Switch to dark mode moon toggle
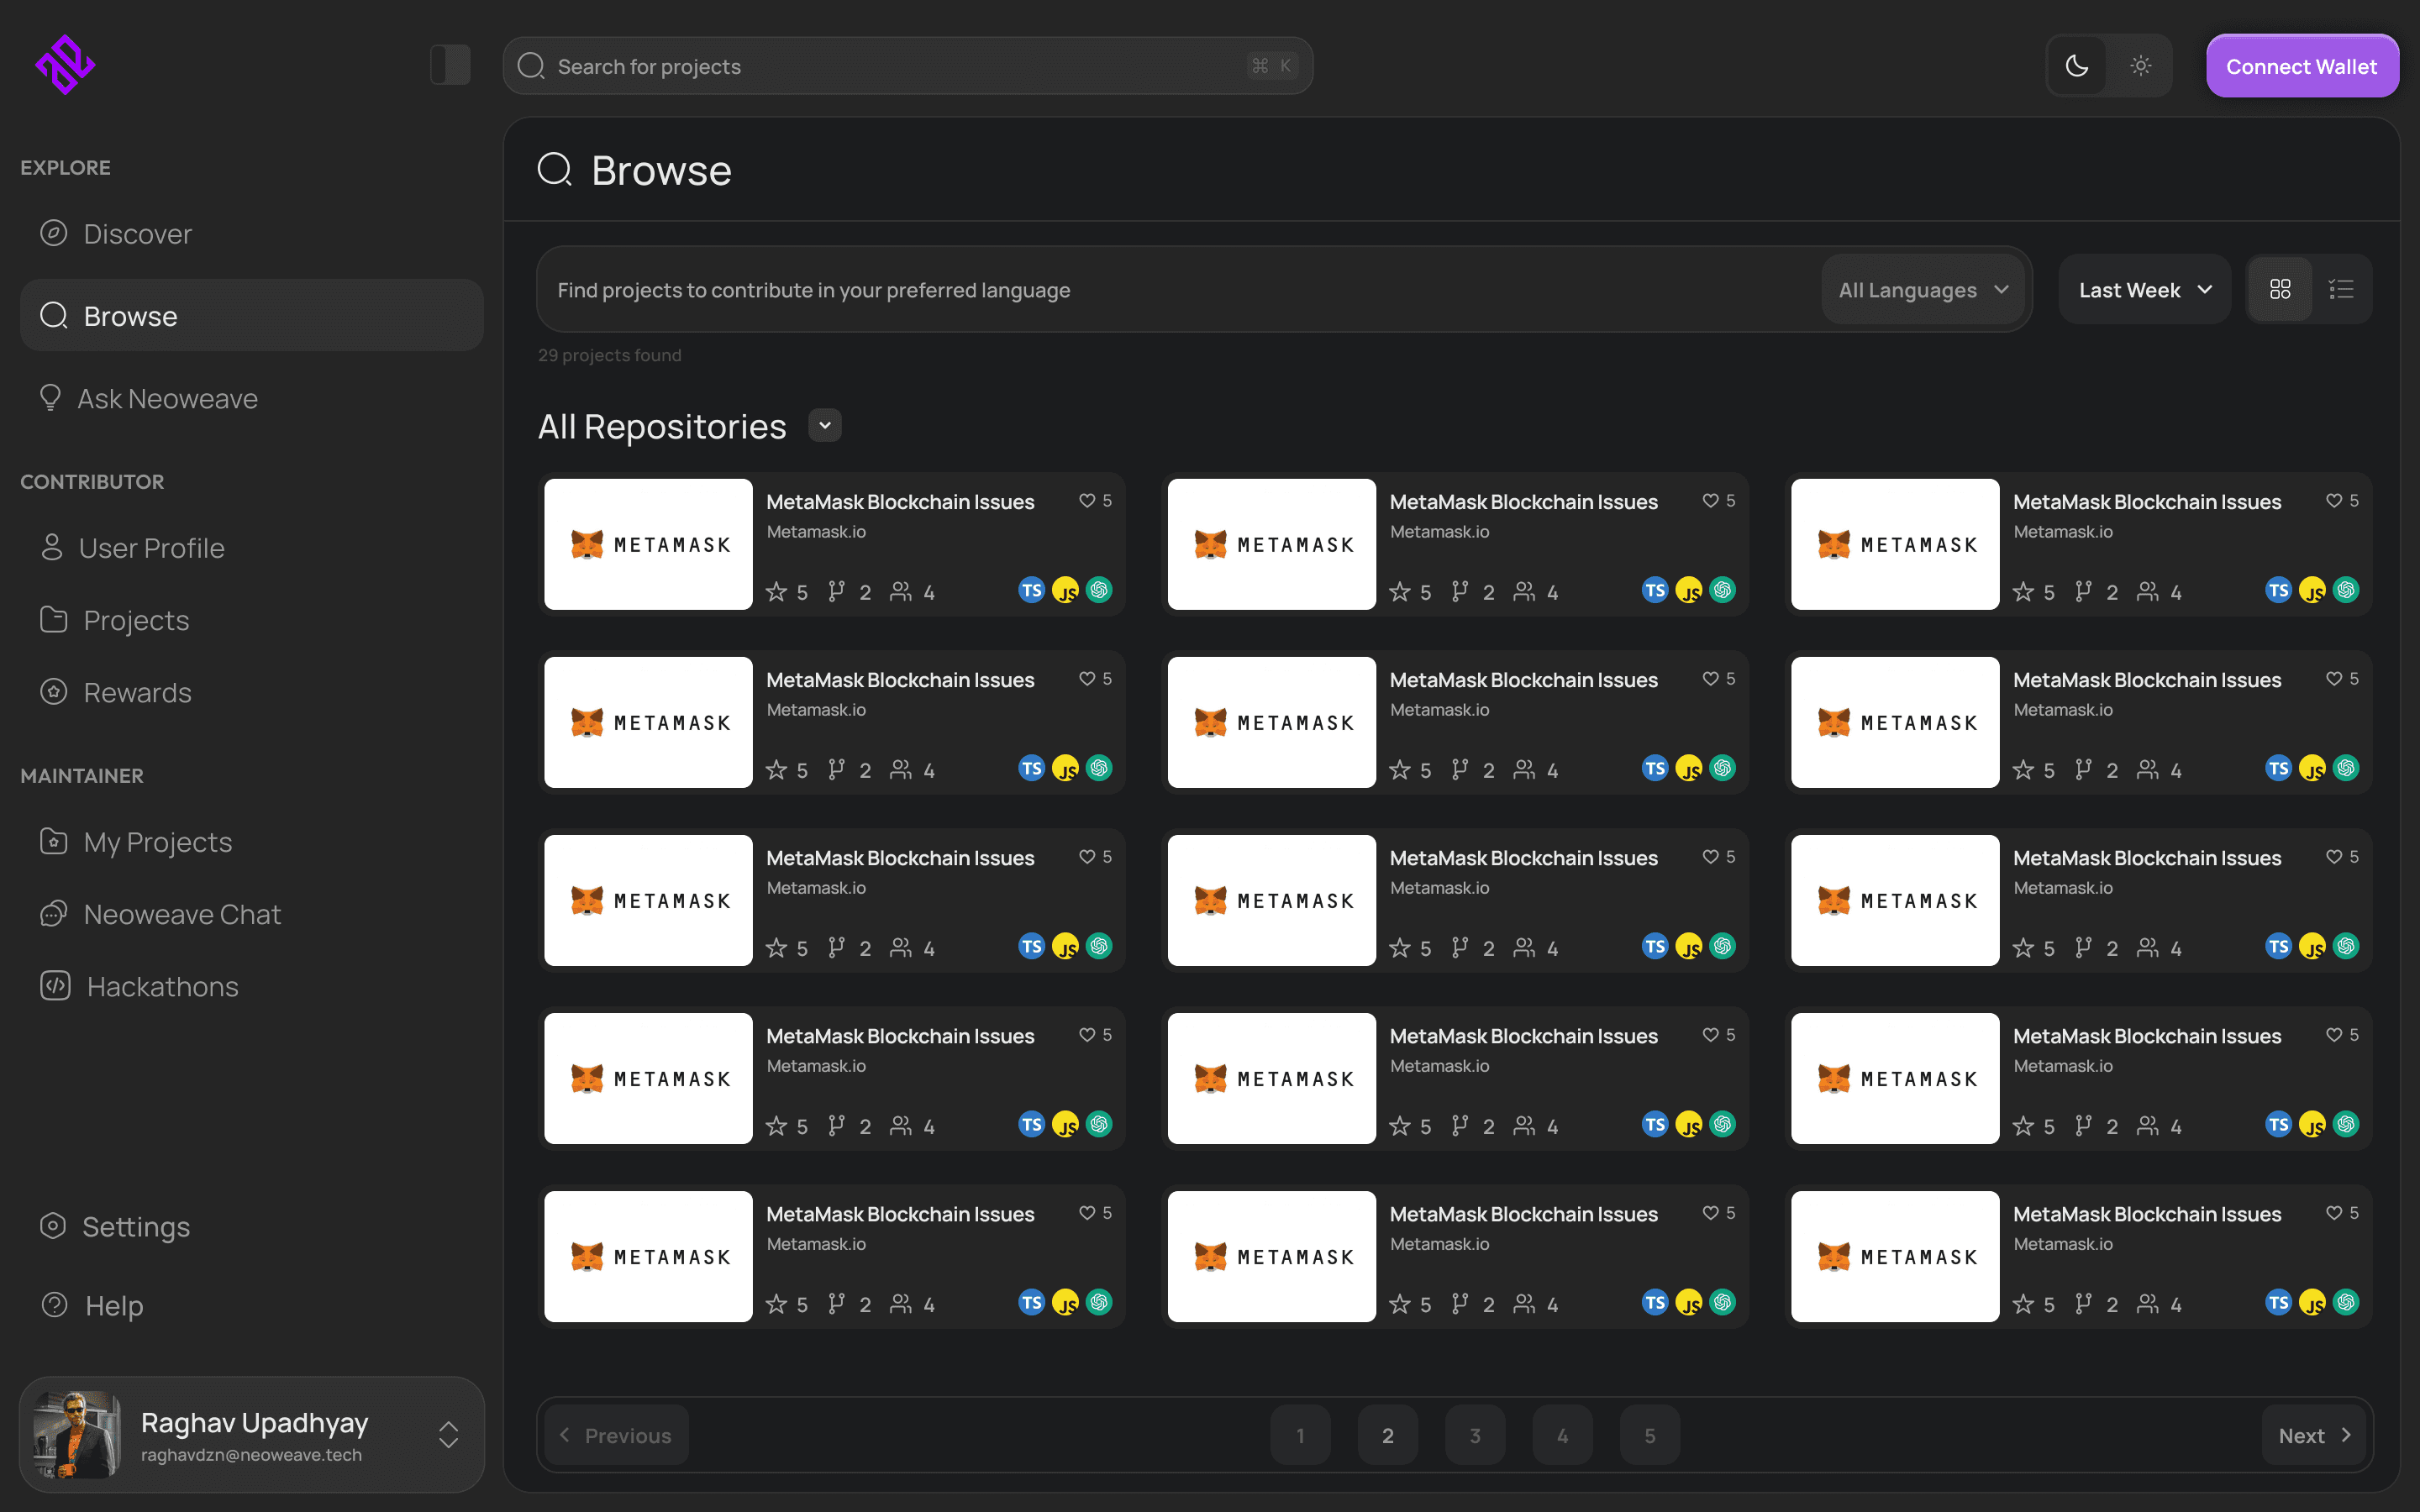Viewport: 2420px width, 1512px height. [x=2077, y=66]
